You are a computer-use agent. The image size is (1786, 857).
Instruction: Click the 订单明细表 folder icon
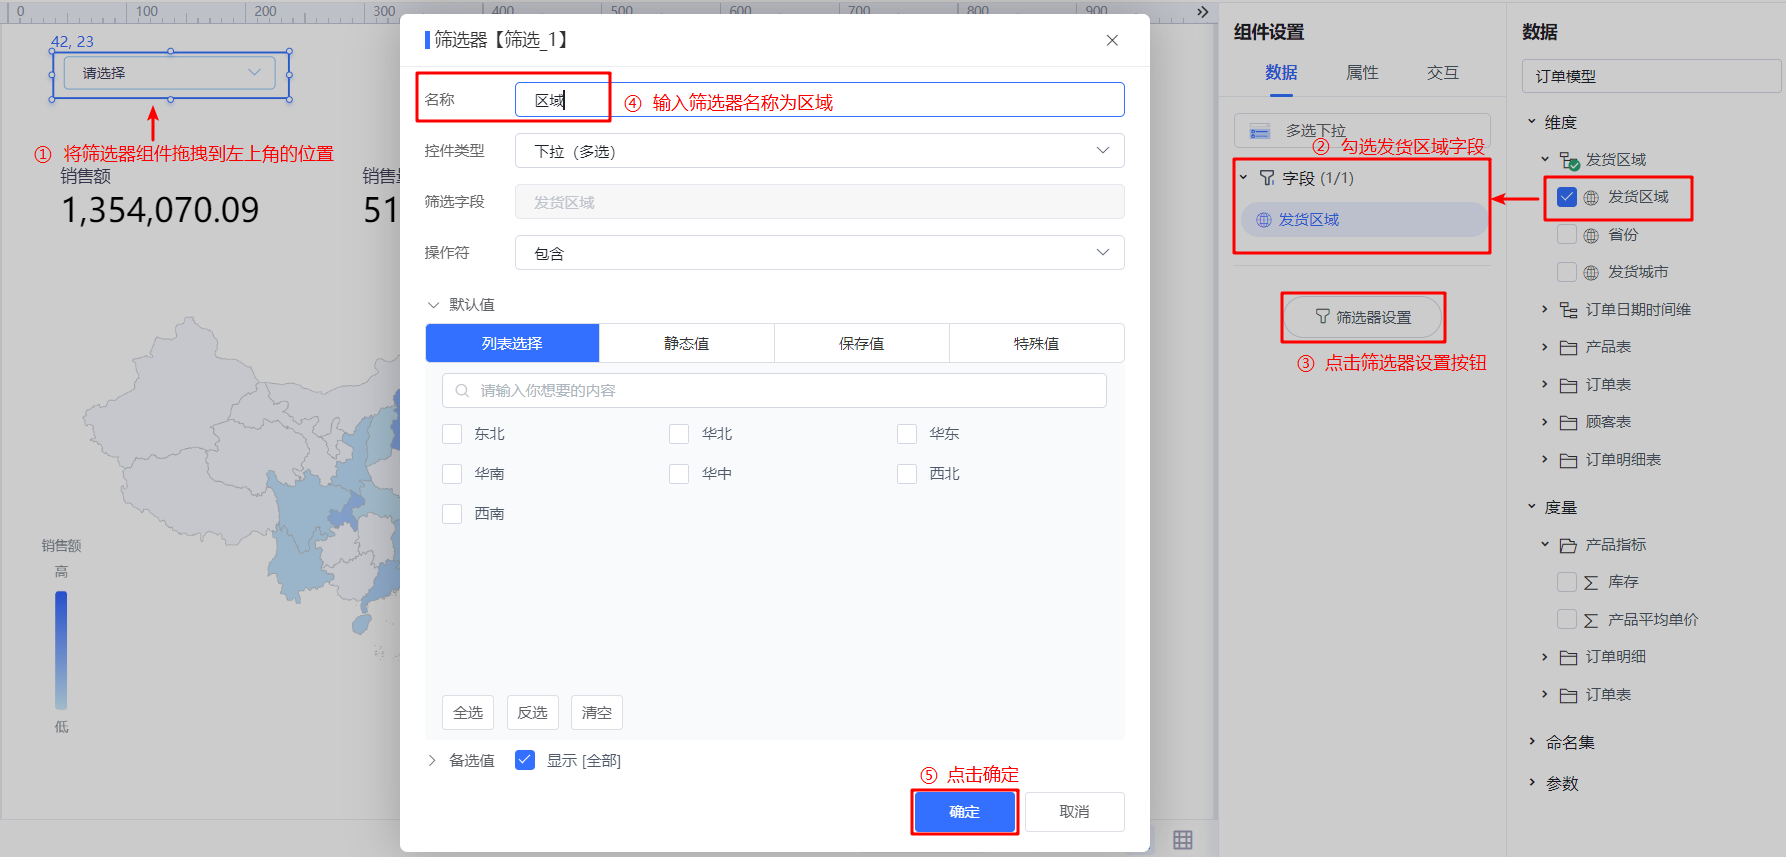(1569, 460)
